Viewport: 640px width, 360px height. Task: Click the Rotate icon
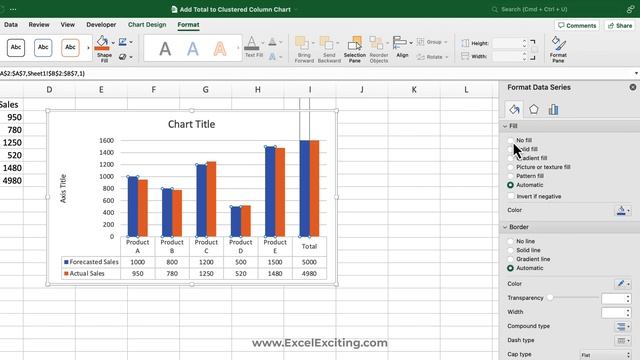coord(421,57)
